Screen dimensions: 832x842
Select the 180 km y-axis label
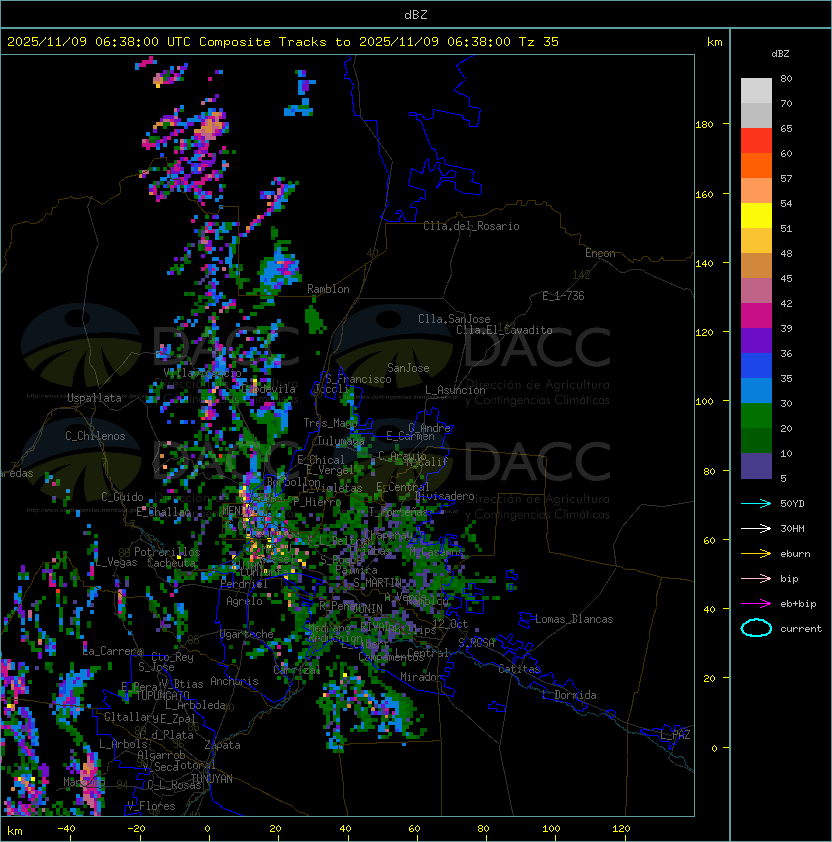tap(704, 125)
